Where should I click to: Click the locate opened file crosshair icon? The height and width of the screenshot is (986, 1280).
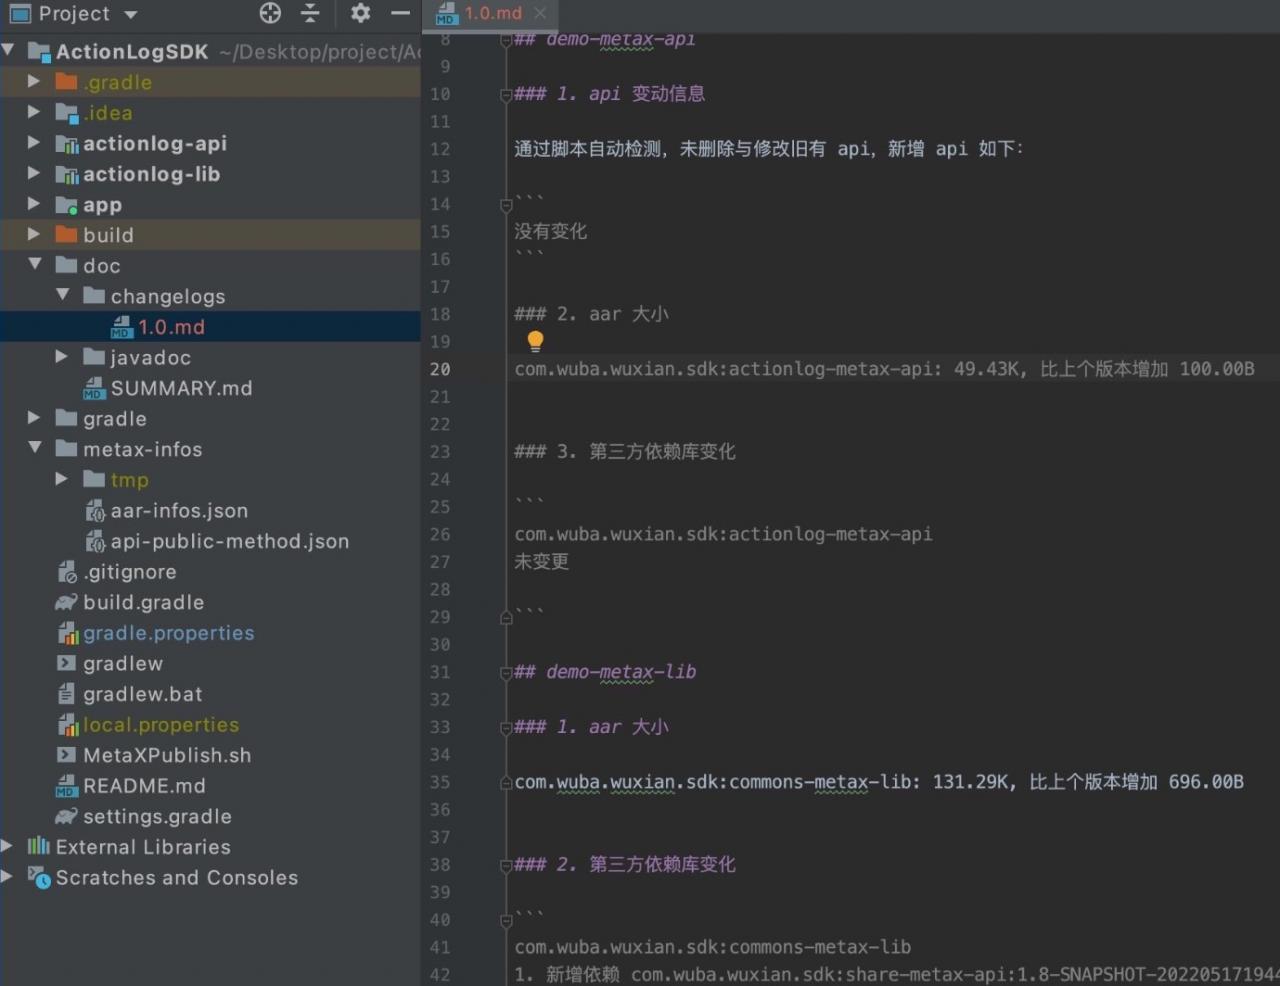point(270,13)
